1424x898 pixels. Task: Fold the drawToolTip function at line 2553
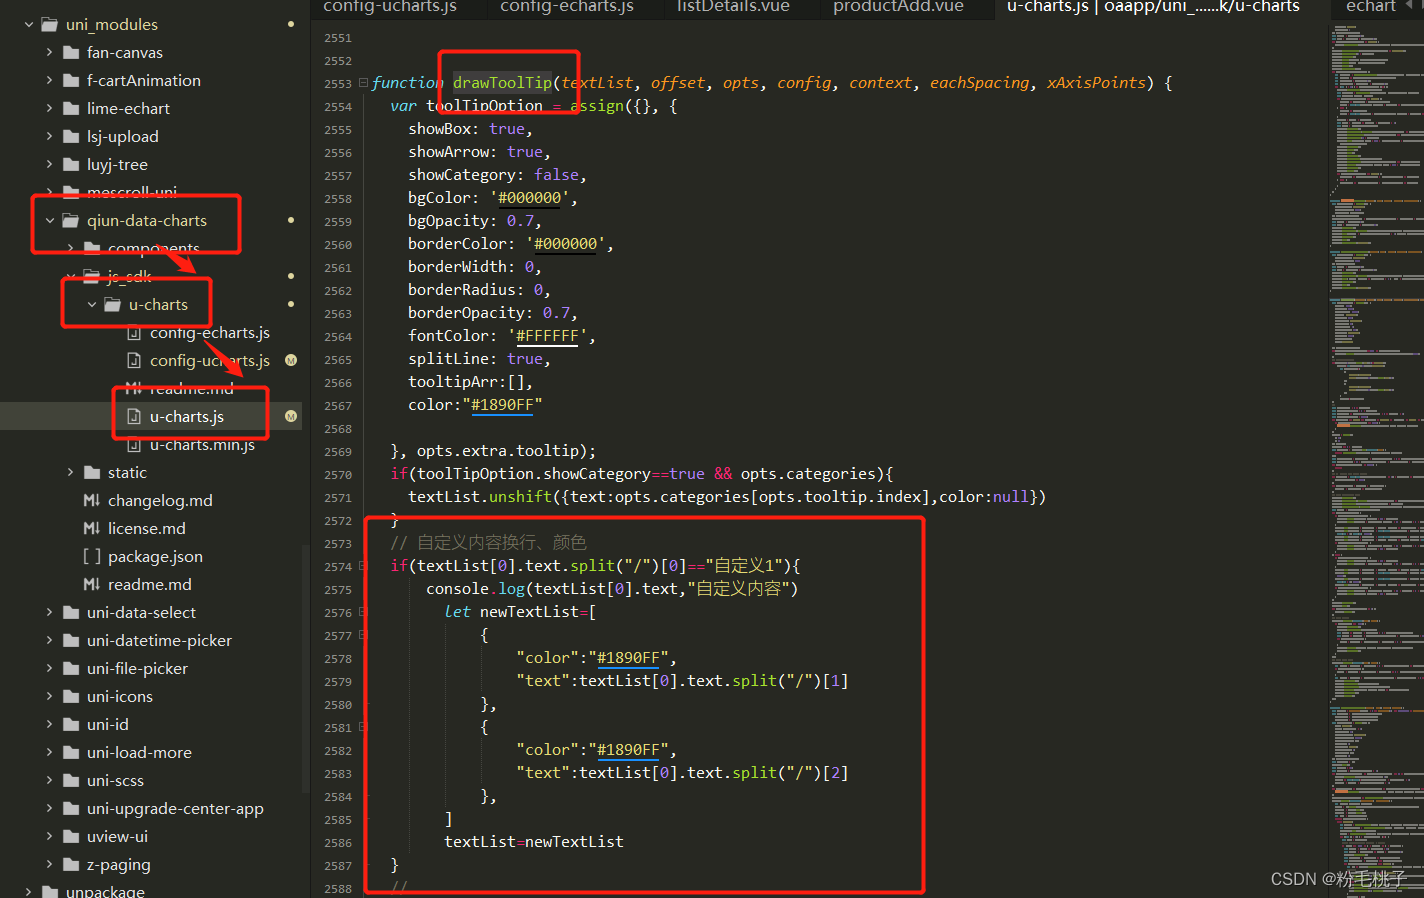(363, 83)
